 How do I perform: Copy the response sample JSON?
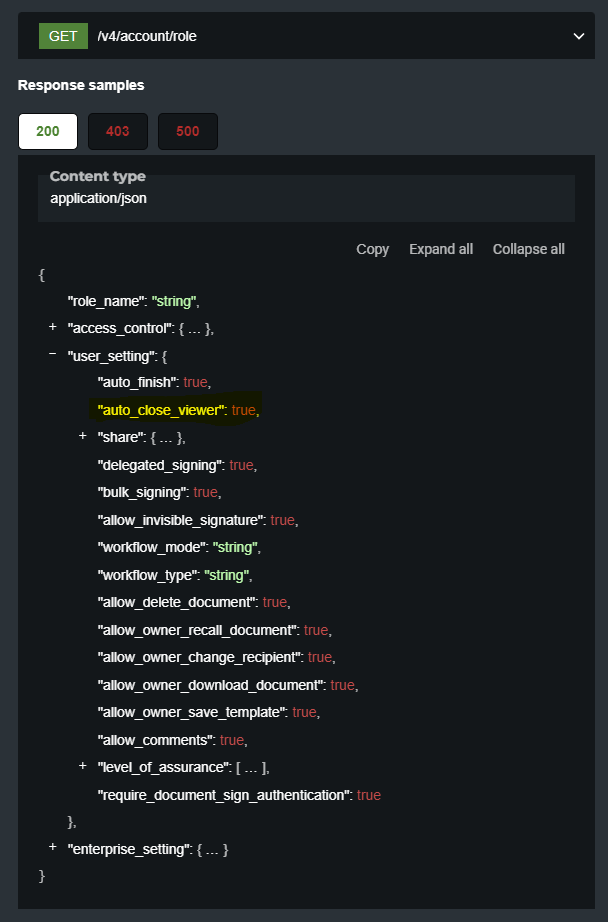click(373, 249)
